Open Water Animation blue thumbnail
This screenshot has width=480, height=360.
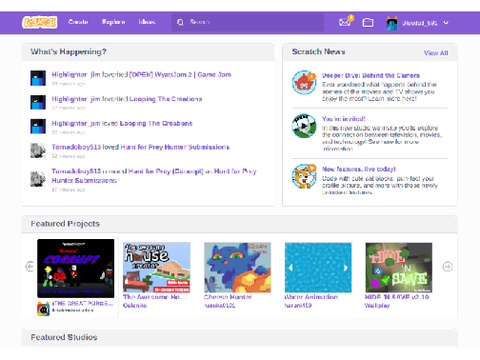318,268
